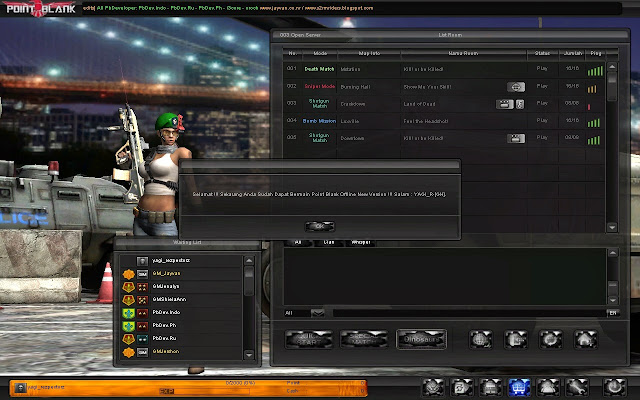
Task: Click the rank icon beside PbDev.Ru
Action: point(142,339)
